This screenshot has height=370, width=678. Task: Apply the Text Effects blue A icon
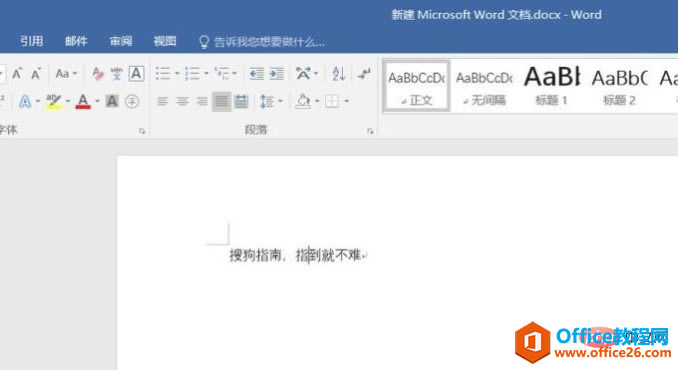(25, 102)
